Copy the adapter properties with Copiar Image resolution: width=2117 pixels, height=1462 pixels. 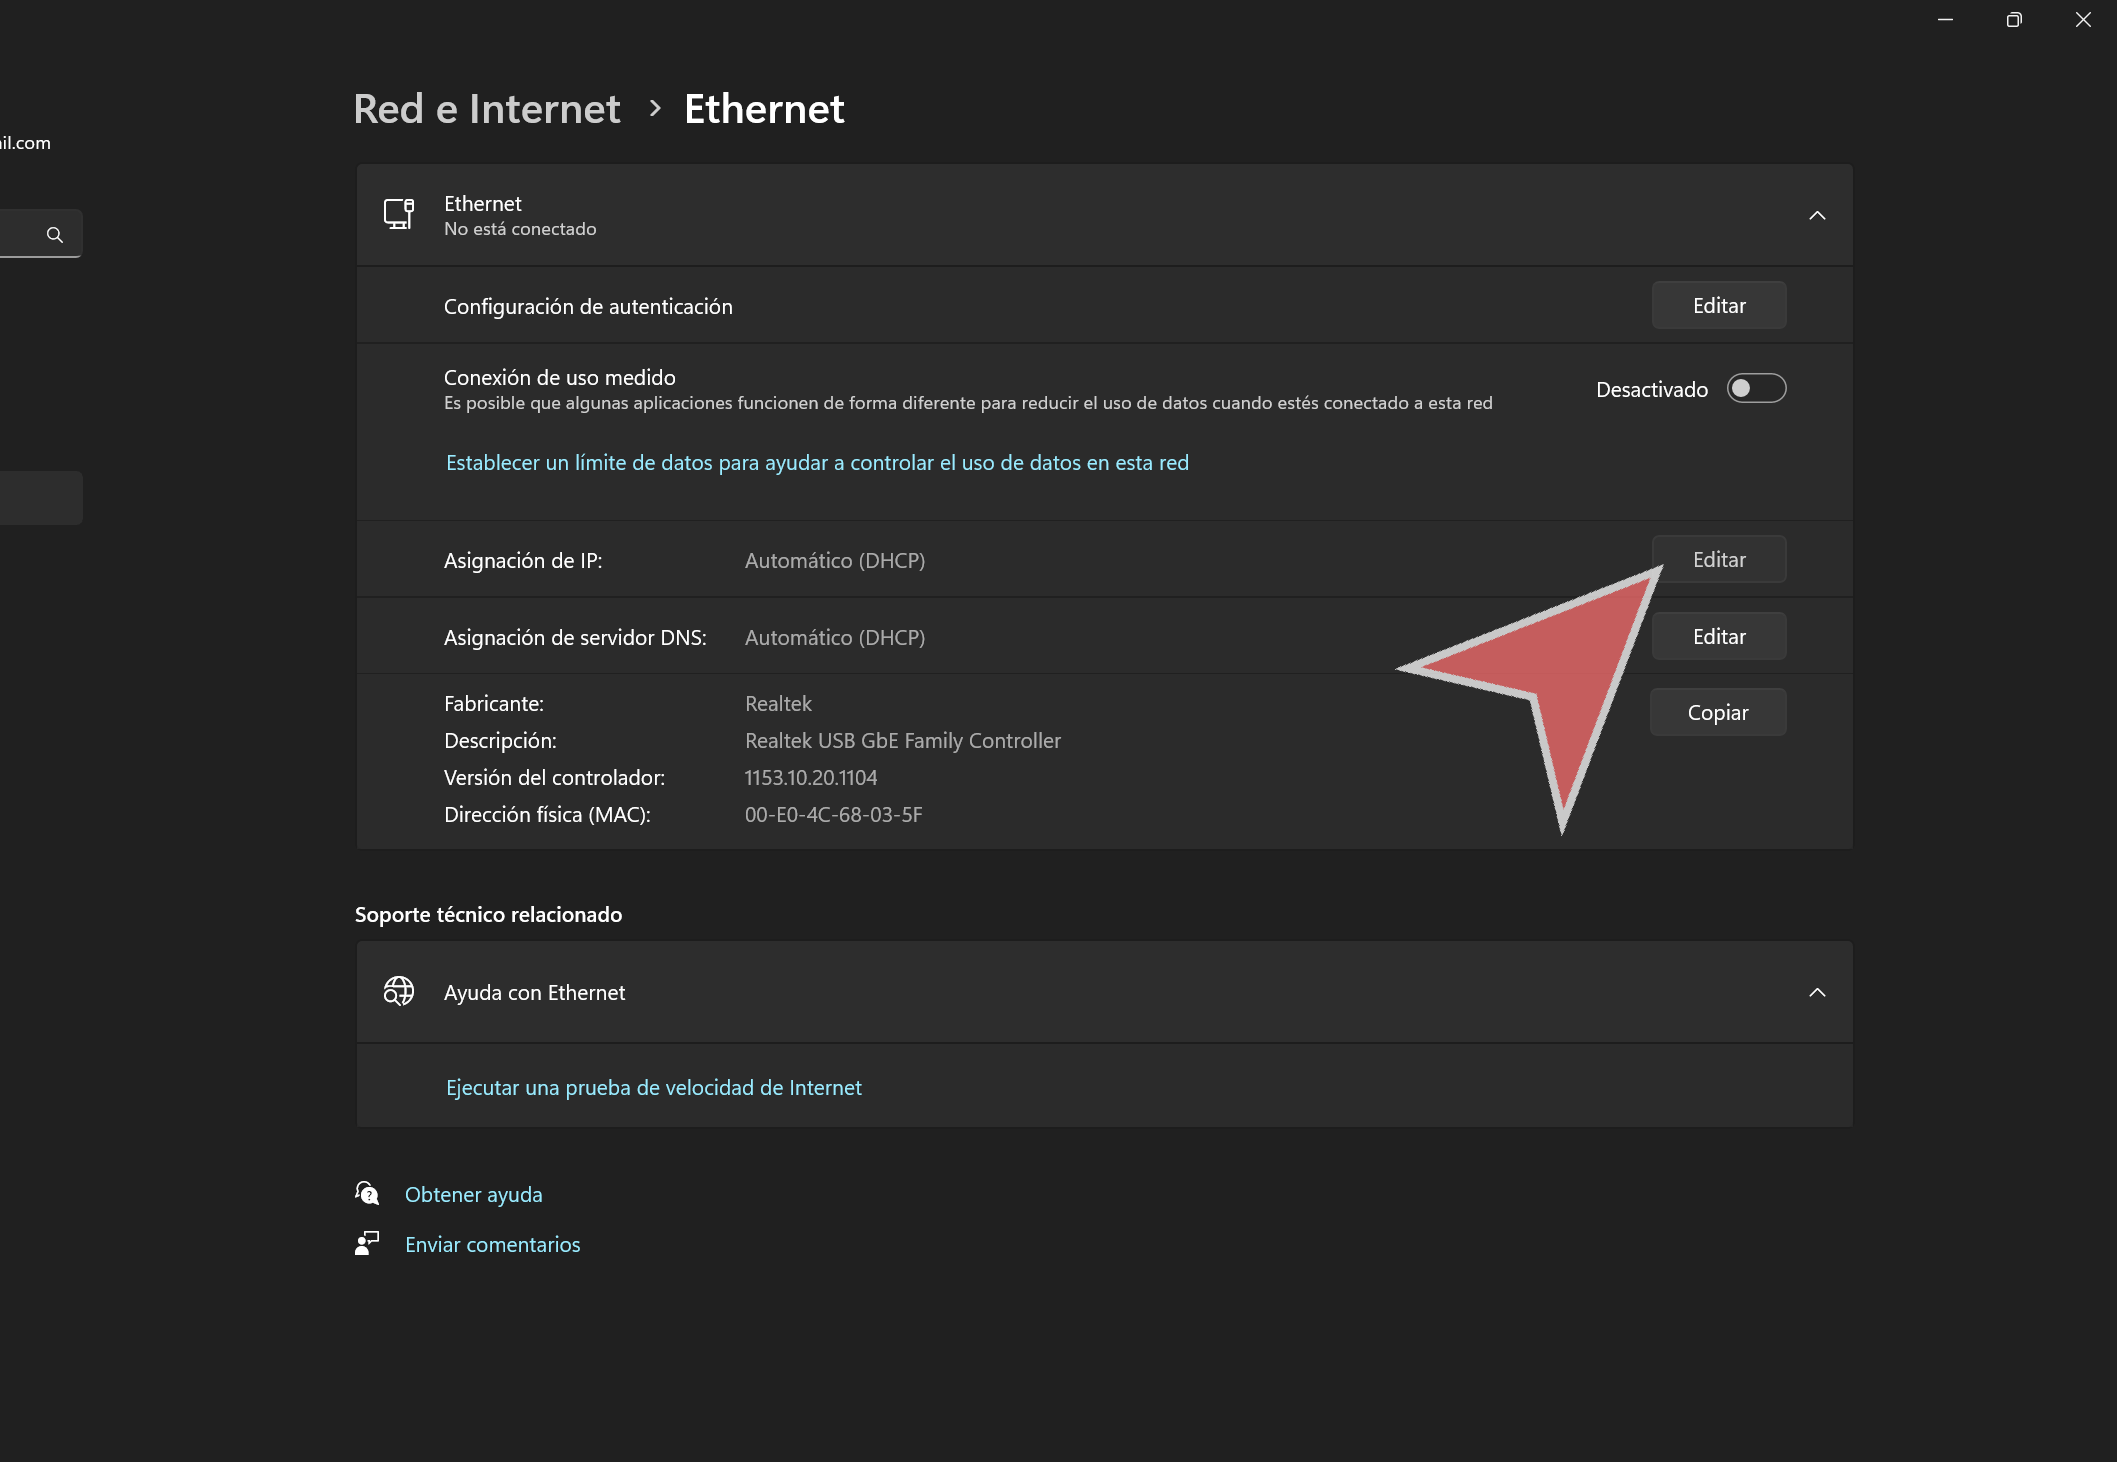click(1717, 712)
